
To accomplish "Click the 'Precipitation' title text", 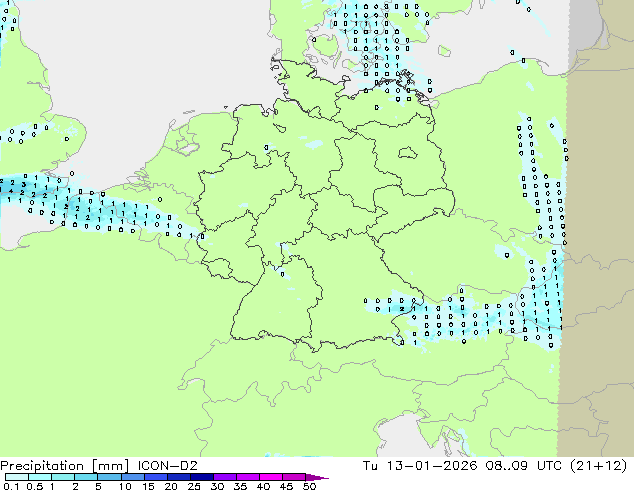I will 42,466.
